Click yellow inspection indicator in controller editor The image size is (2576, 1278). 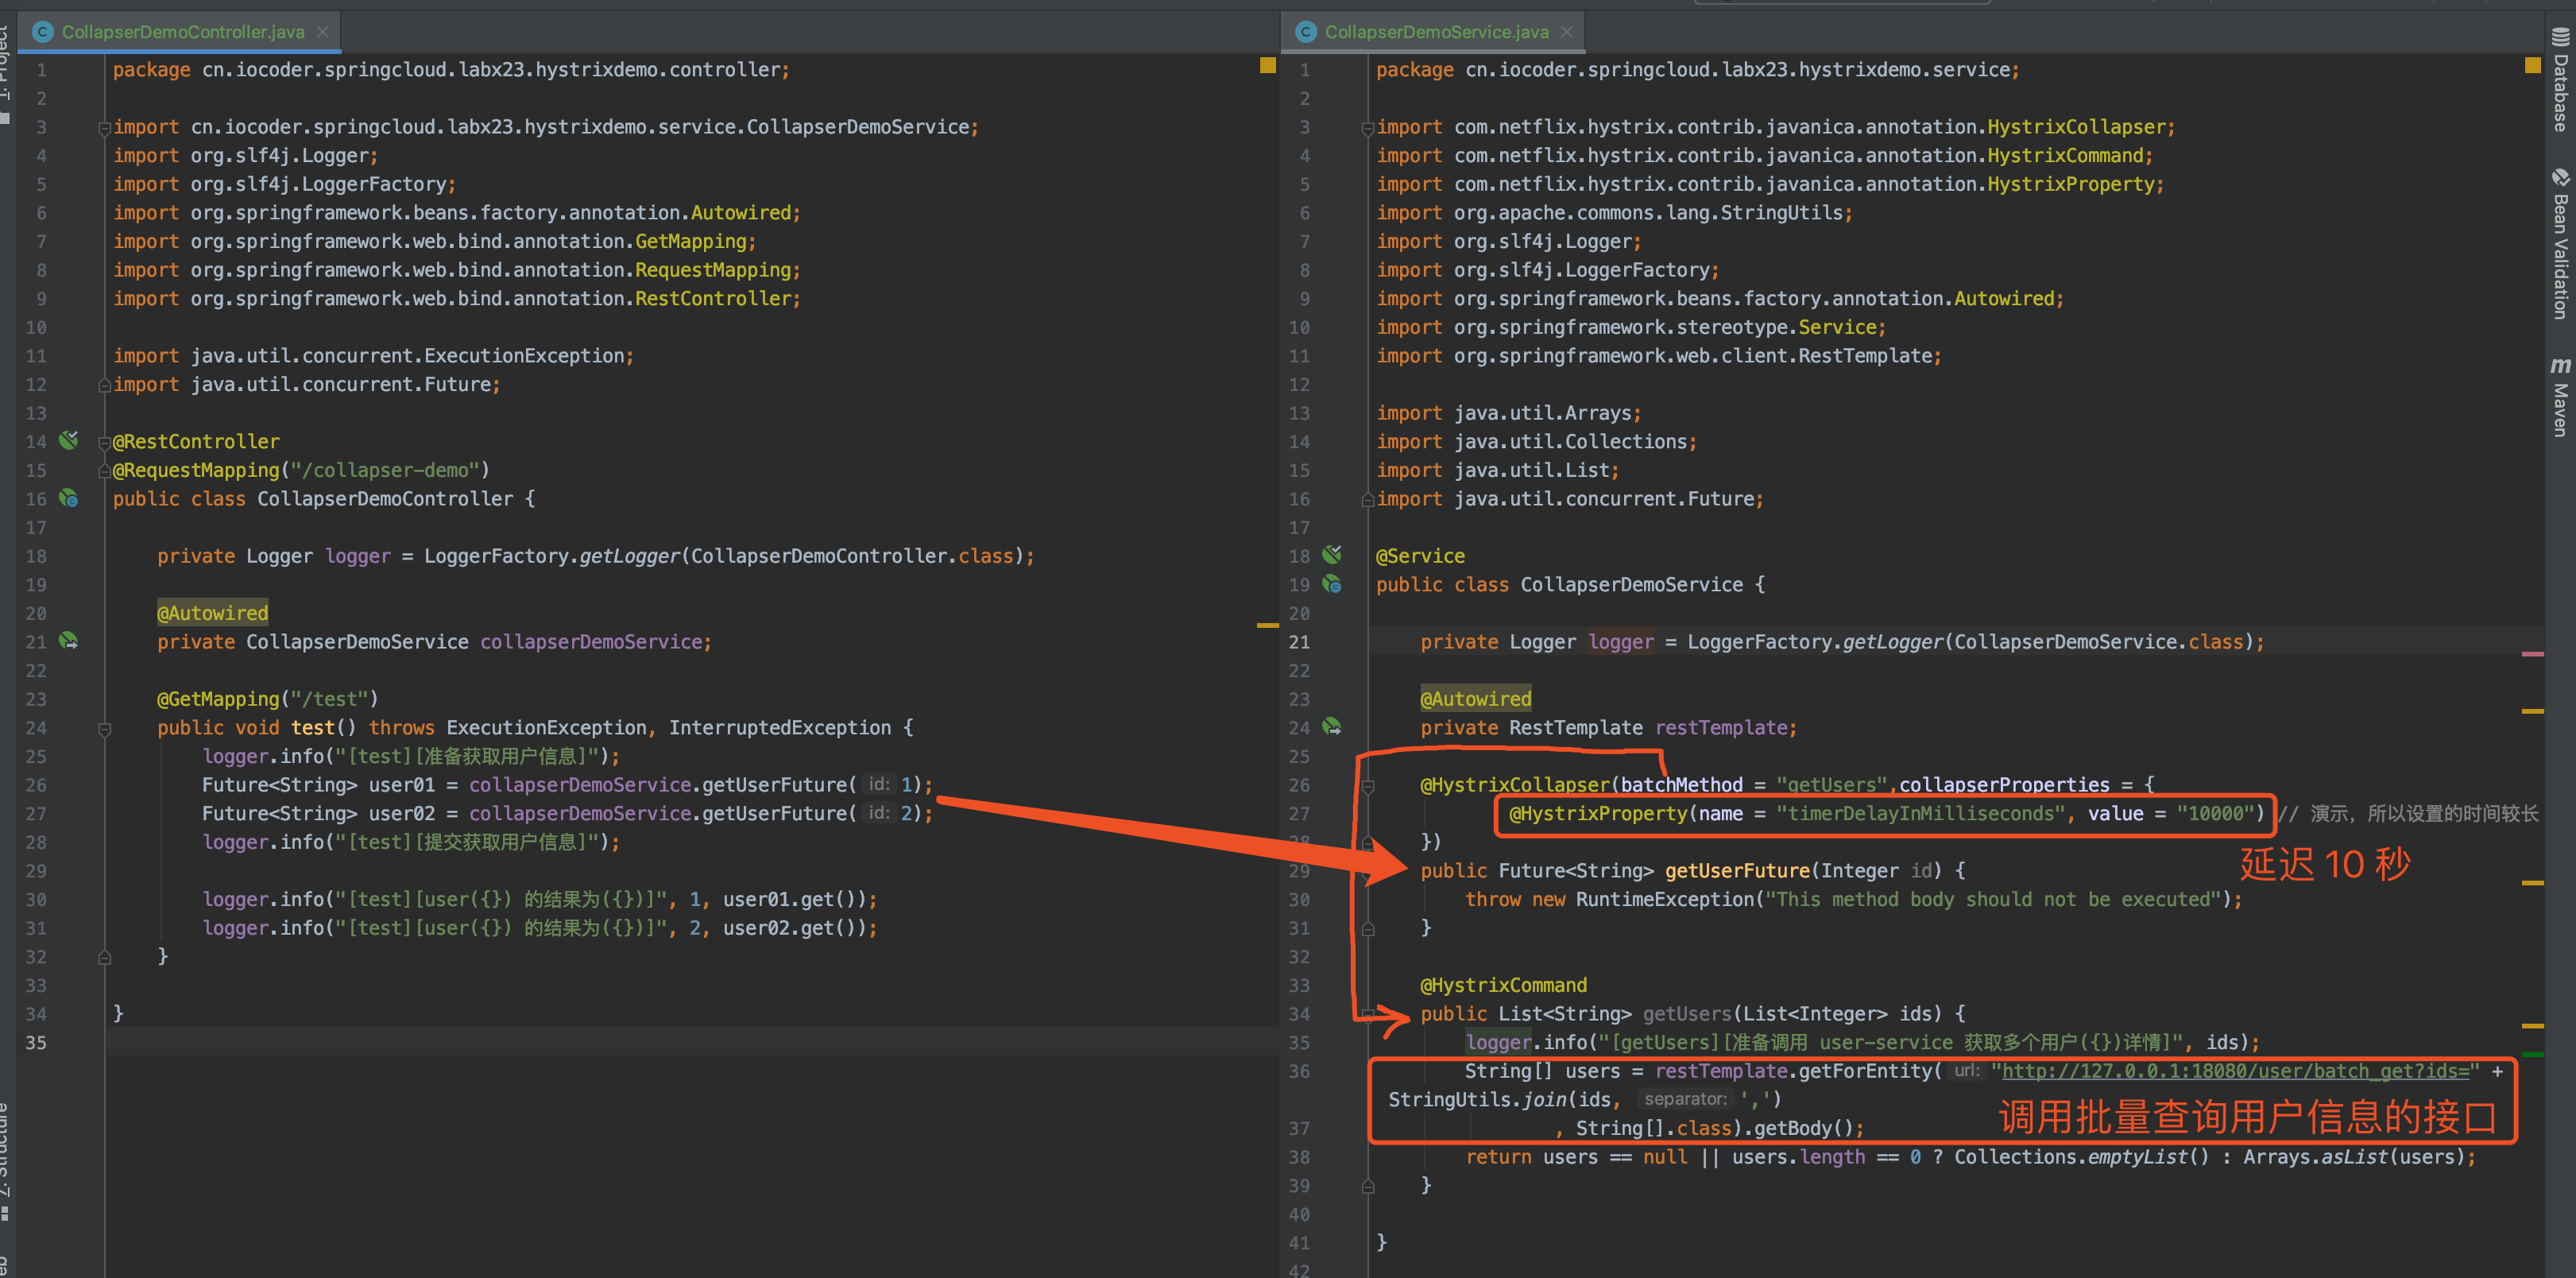point(1267,66)
